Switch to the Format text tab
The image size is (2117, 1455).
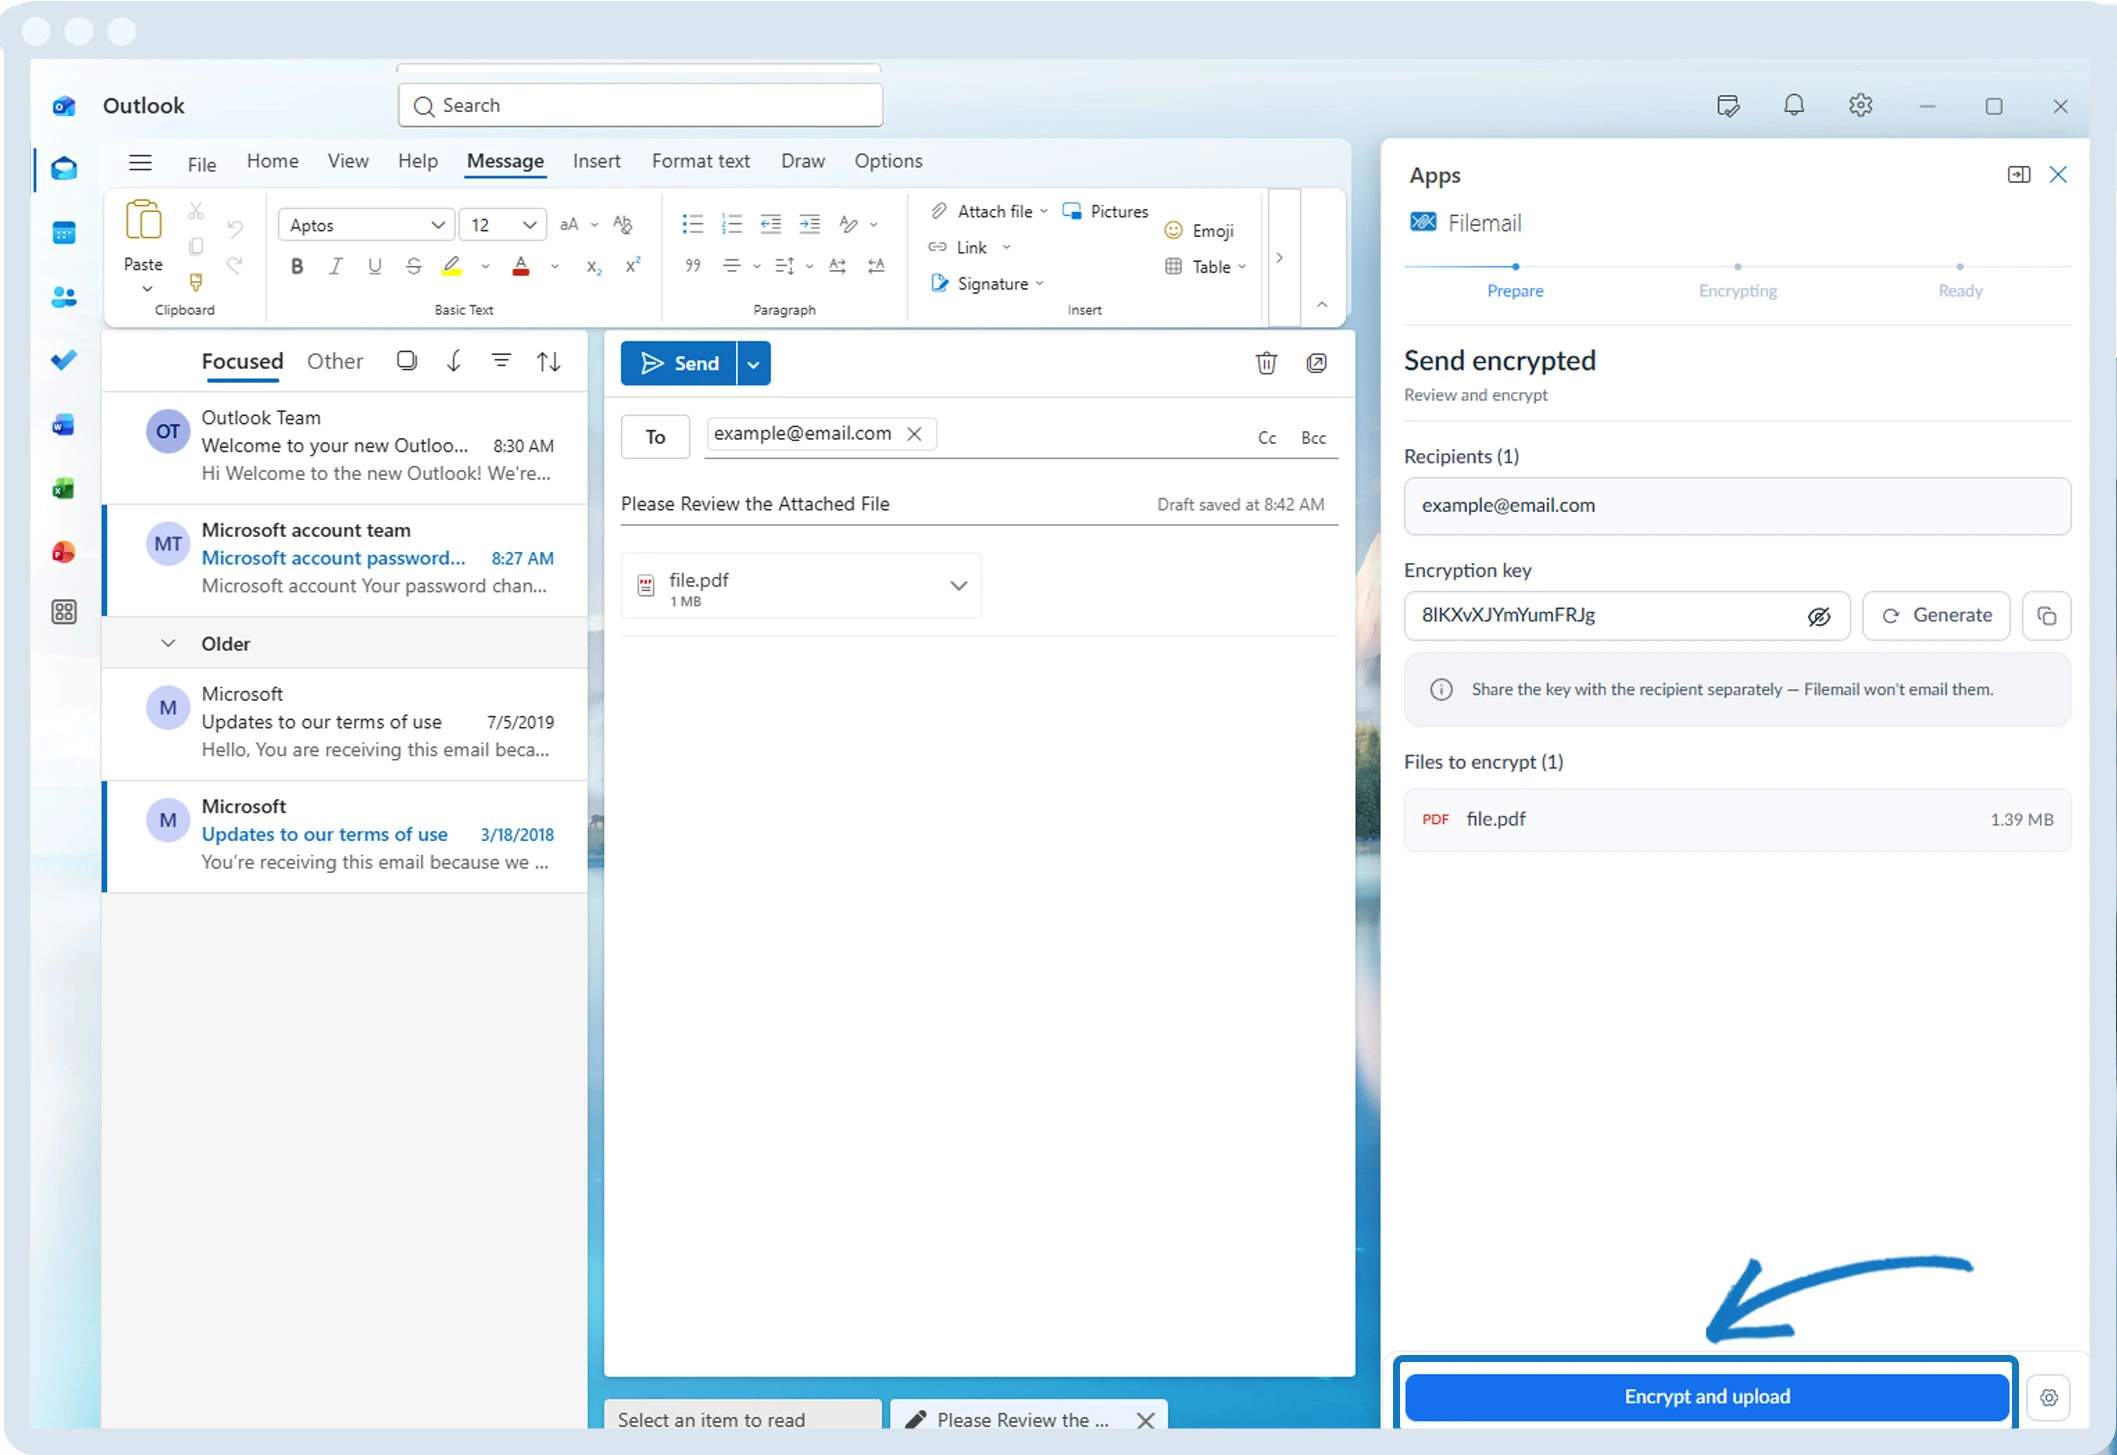point(701,161)
